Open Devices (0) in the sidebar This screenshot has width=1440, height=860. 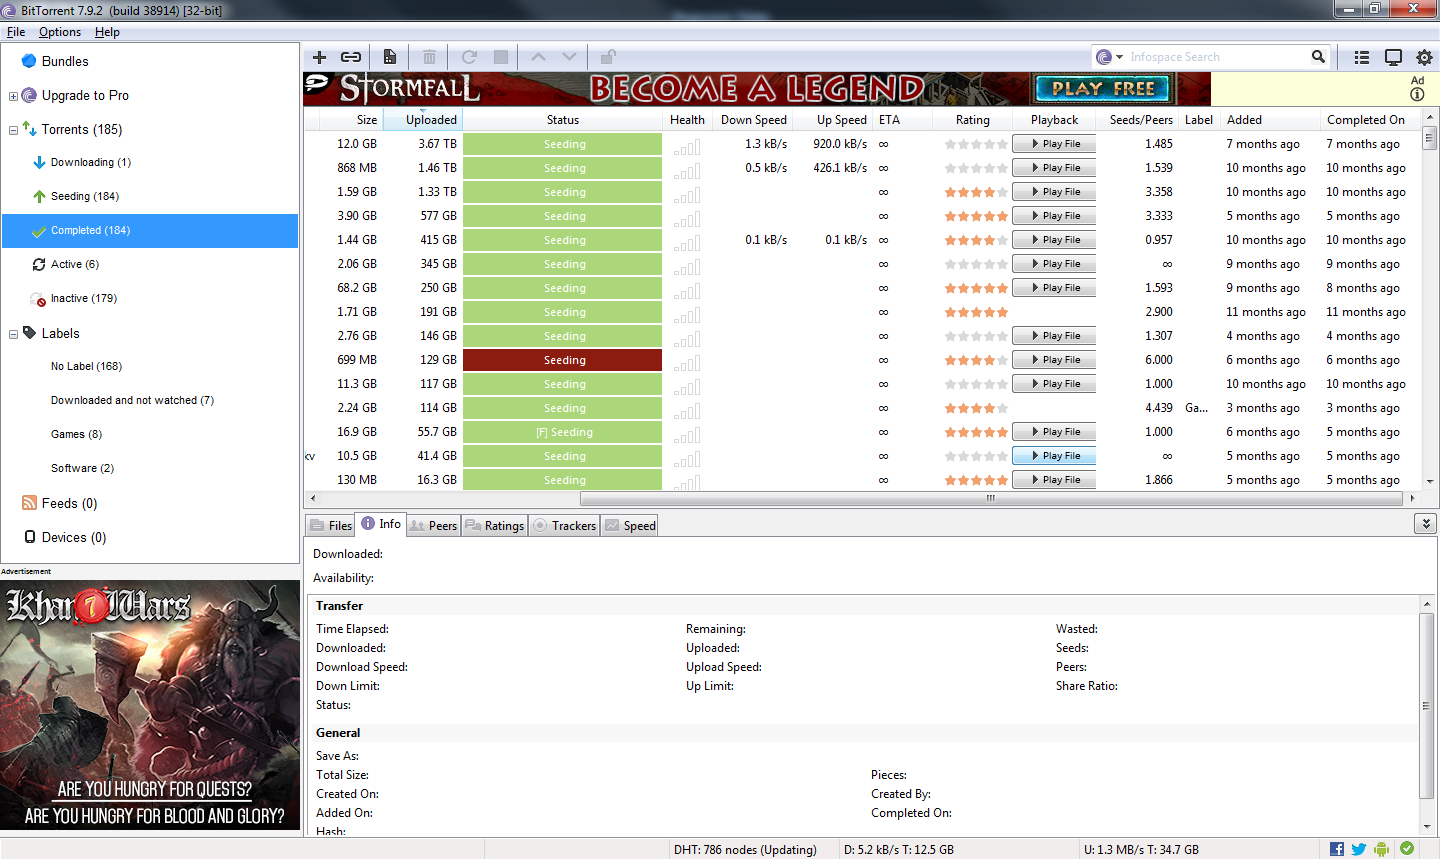(x=74, y=537)
